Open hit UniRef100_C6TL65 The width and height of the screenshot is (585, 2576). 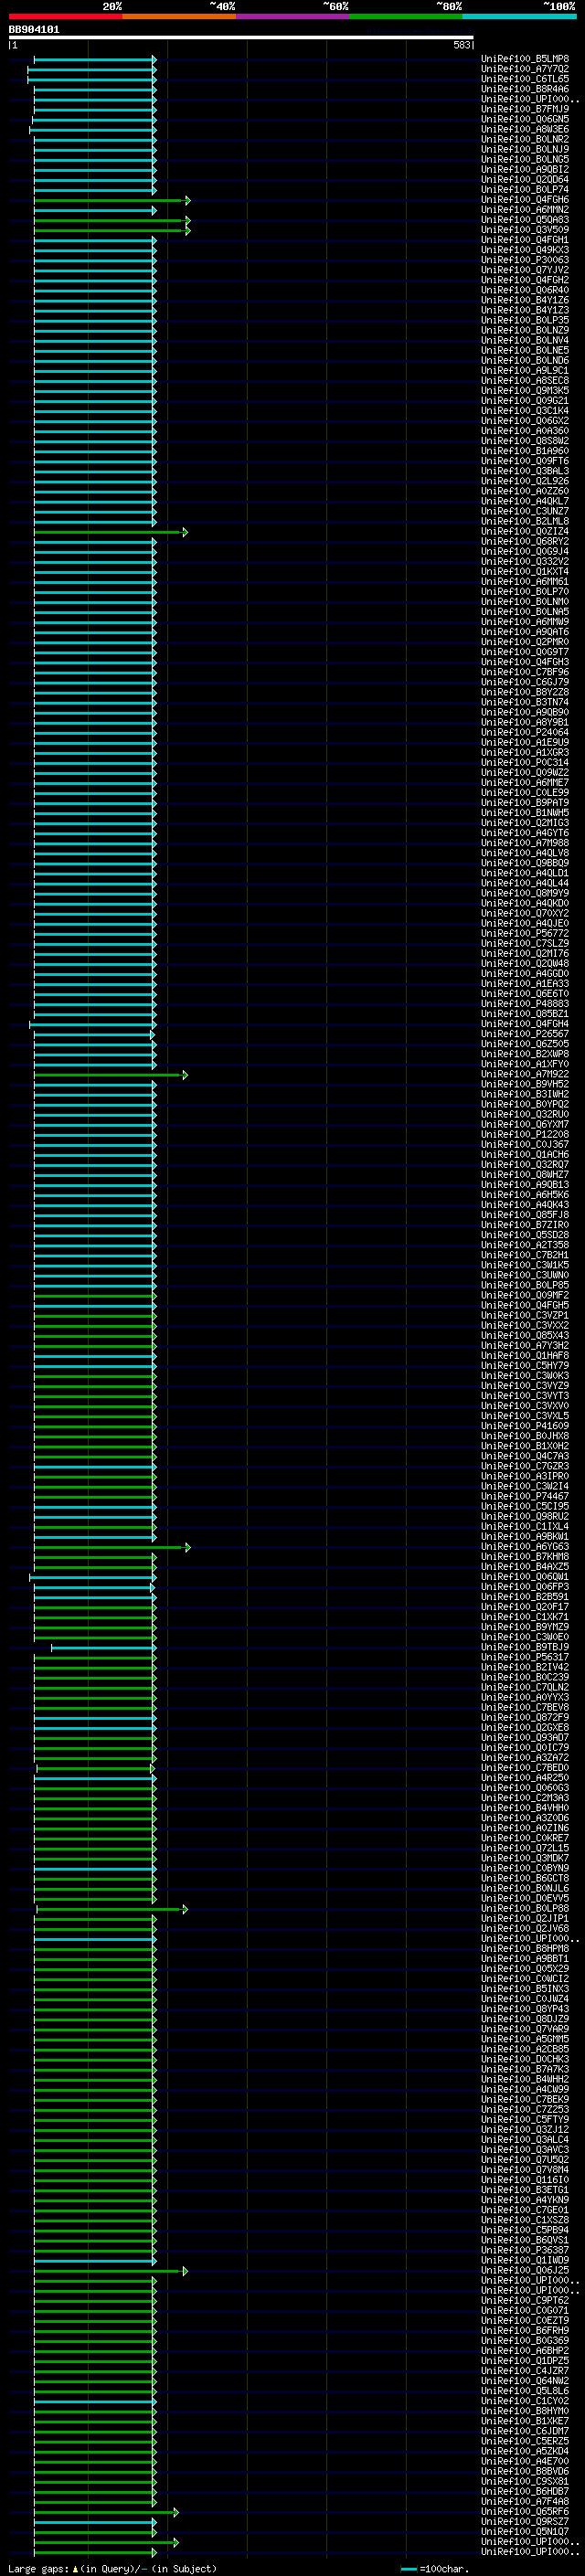coord(525,79)
